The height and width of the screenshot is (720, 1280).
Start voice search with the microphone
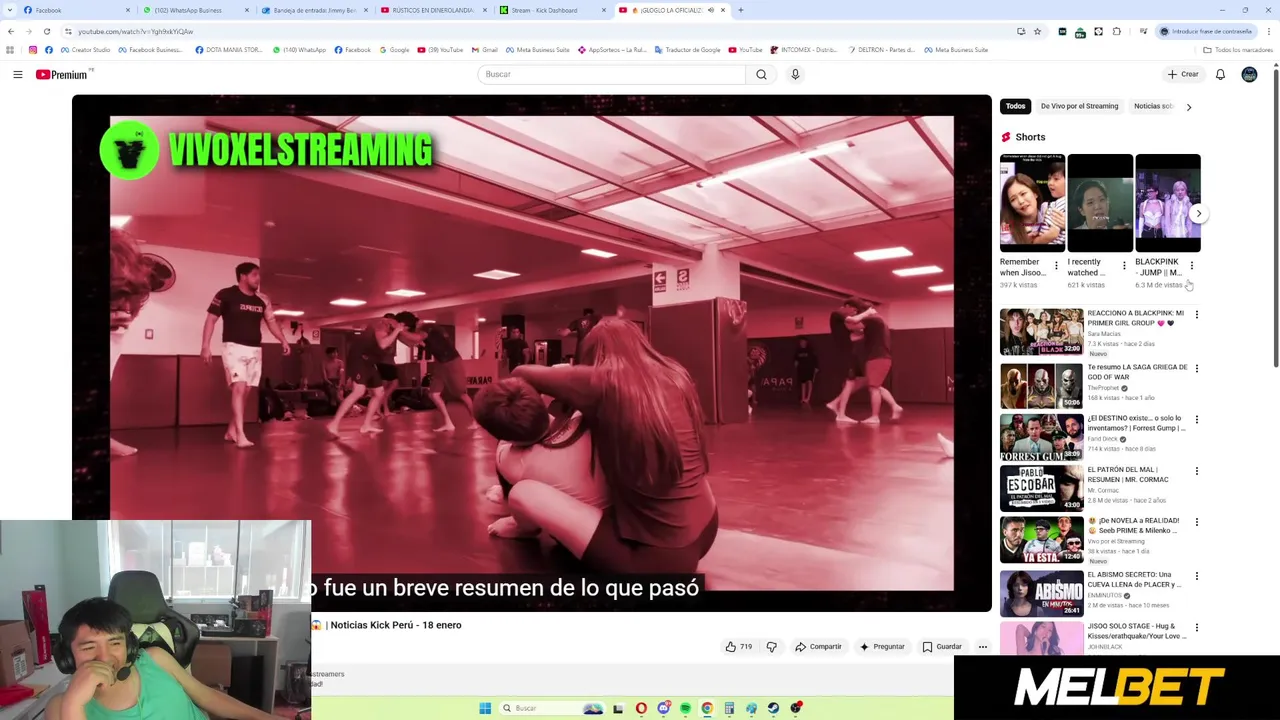pyautogui.click(x=795, y=74)
